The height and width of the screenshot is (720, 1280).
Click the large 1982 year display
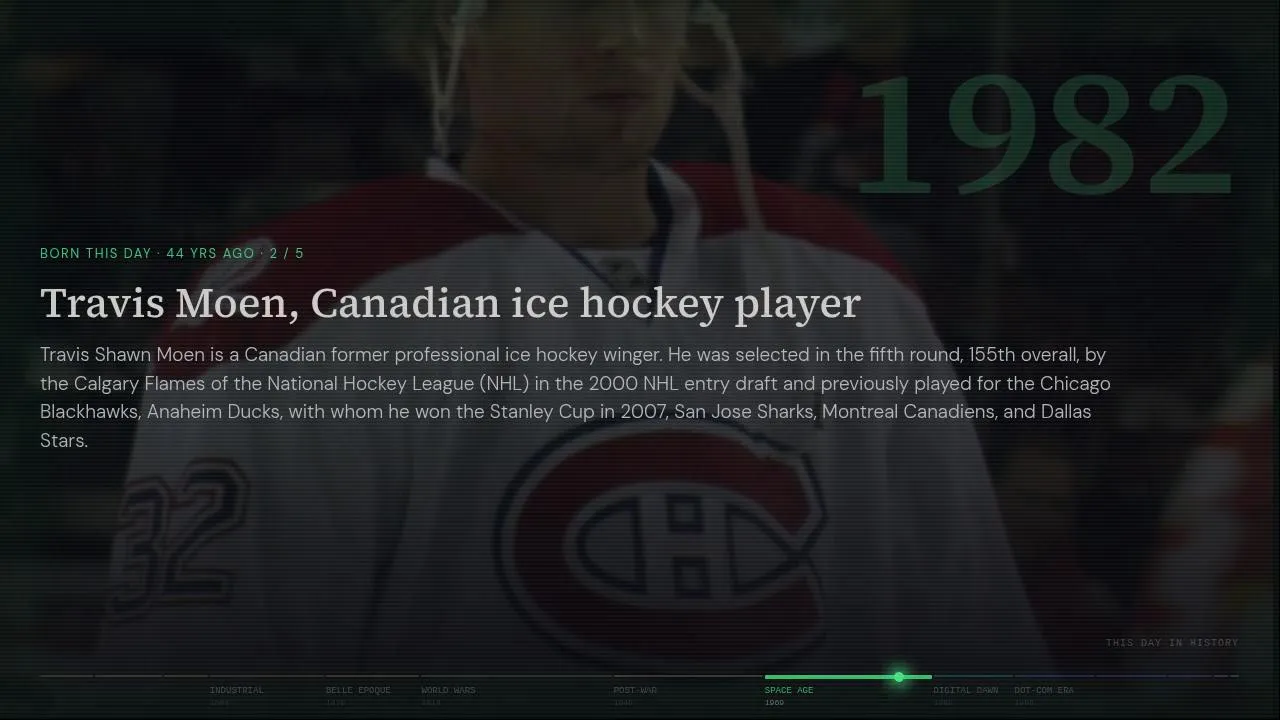(x=1046, y=135)
